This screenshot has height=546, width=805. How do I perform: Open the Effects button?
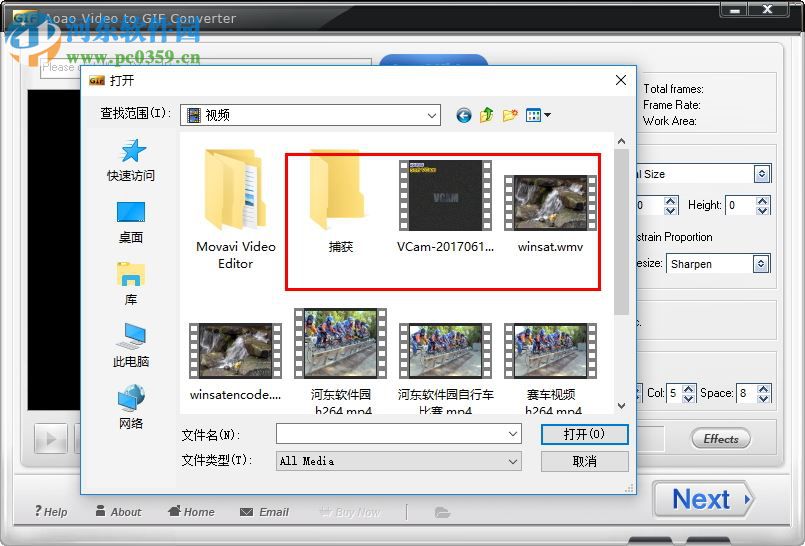coord(721,439)
